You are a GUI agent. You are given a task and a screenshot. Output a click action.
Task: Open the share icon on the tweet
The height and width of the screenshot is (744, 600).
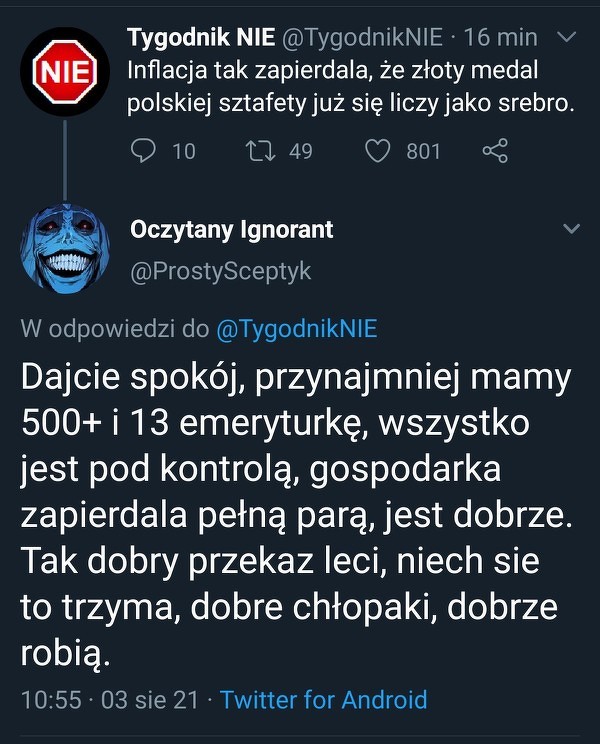pyautogui.click(x=495, y=151)
